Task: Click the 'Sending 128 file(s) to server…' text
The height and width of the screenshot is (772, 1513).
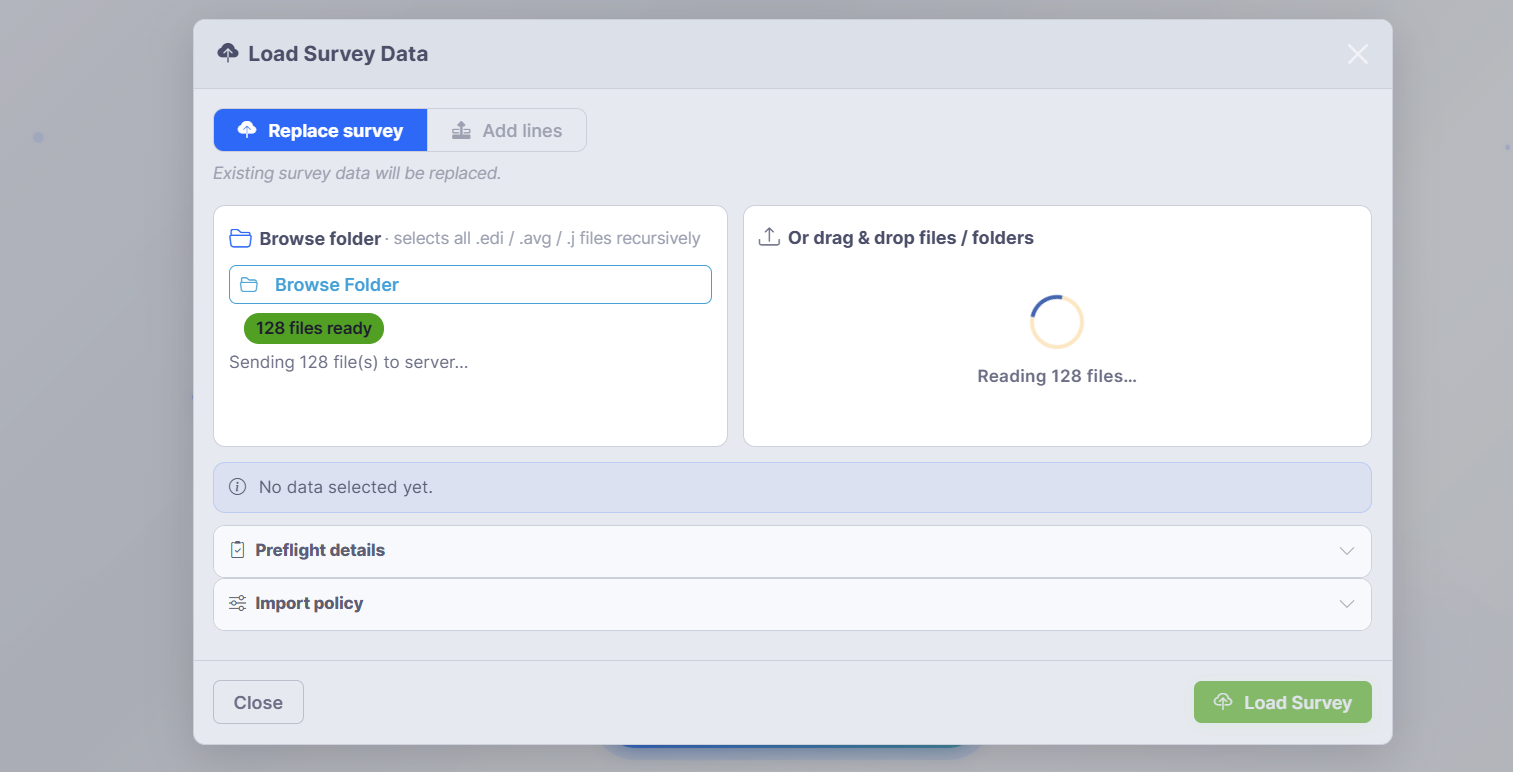Action: coord(349,362)
